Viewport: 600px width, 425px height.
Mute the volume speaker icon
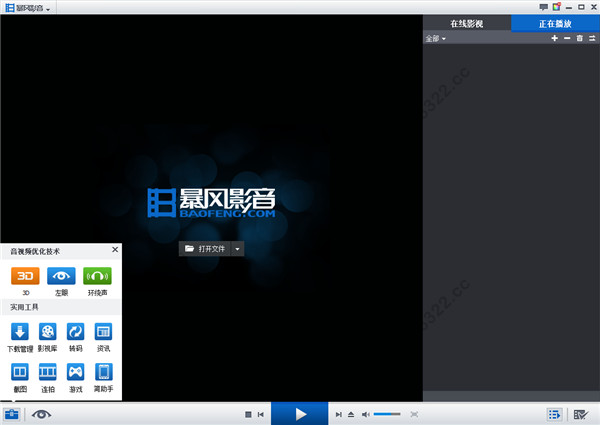[x=366, y=414]
